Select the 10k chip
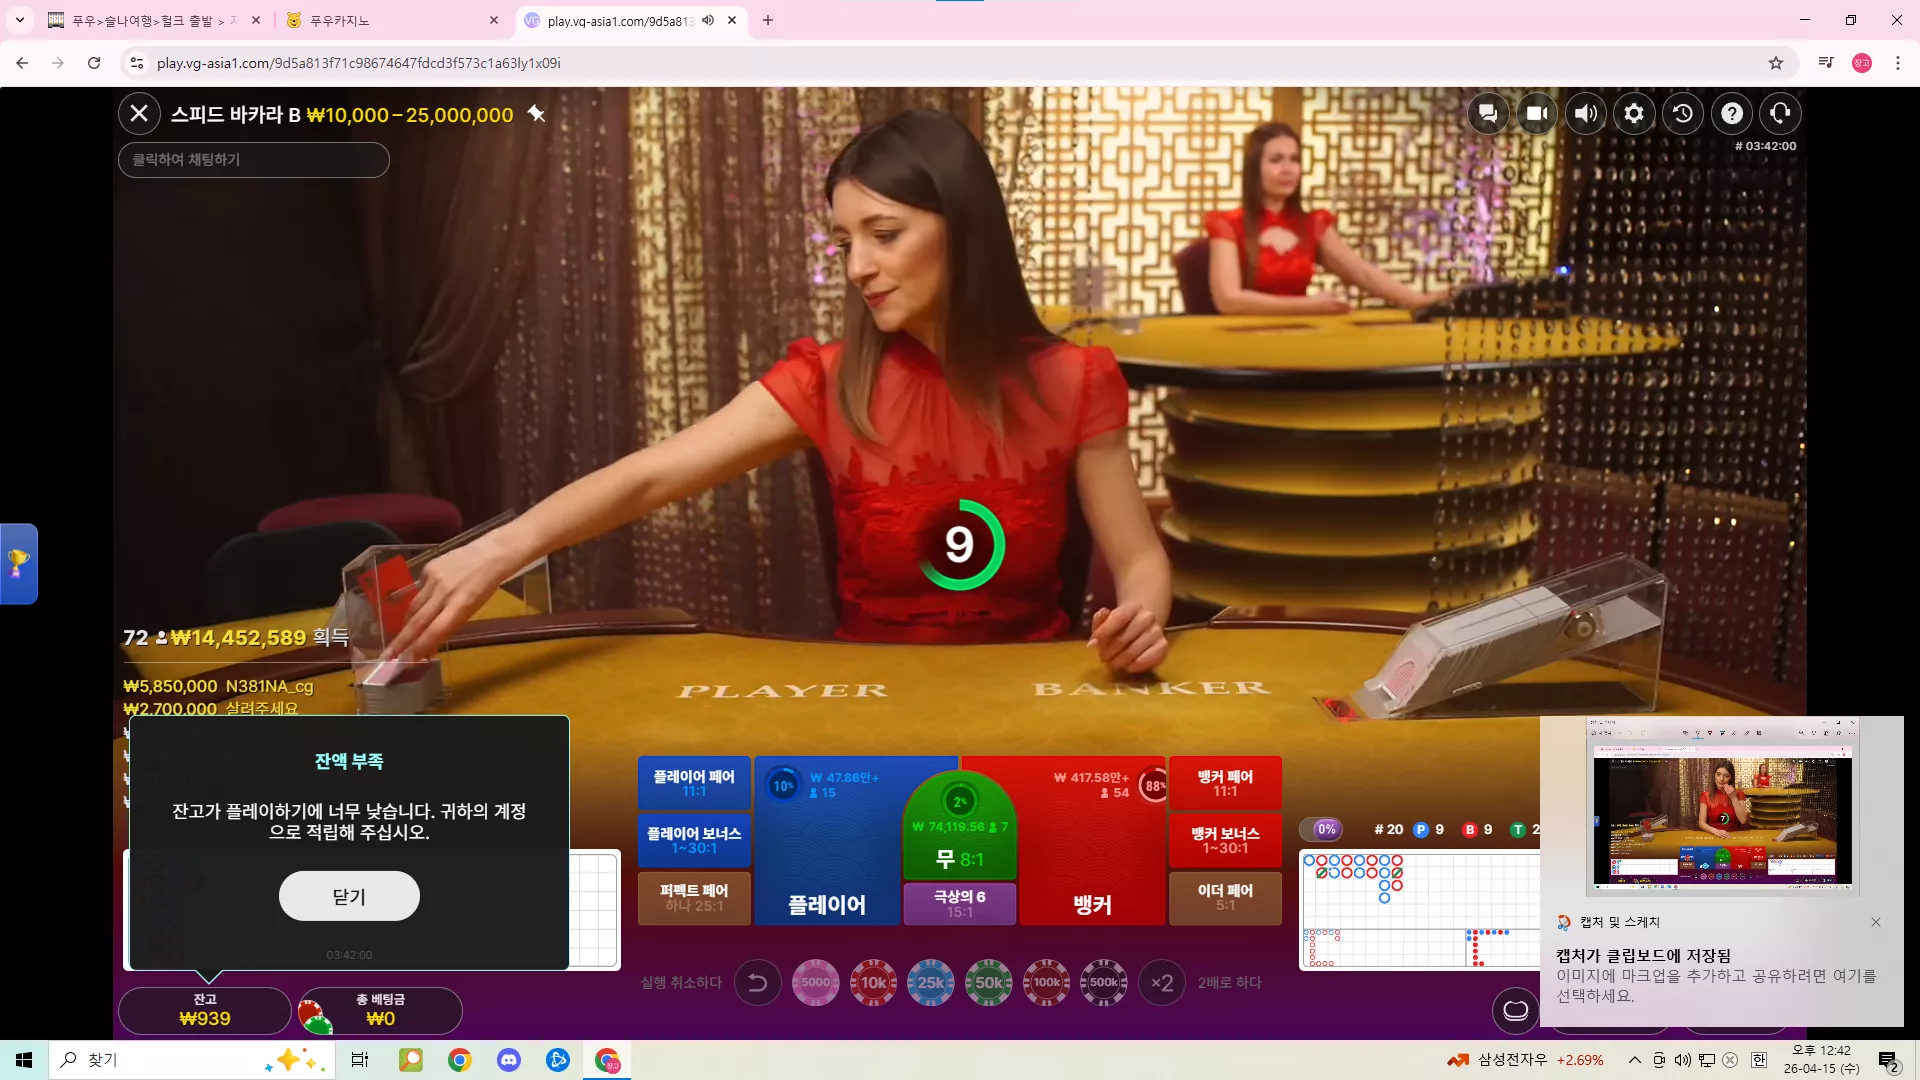Image resolution: width=1920 pixels, height=1080 pixels. pyautogui.click(x=873, y=982)
